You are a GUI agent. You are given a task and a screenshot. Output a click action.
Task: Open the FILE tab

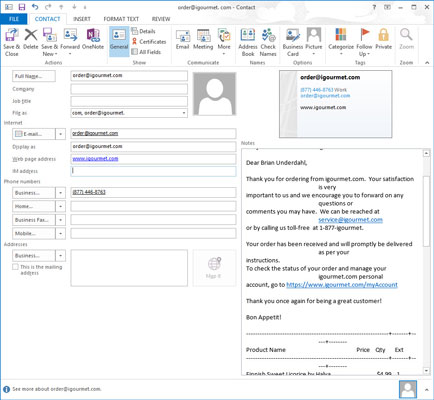coord(14,19)
